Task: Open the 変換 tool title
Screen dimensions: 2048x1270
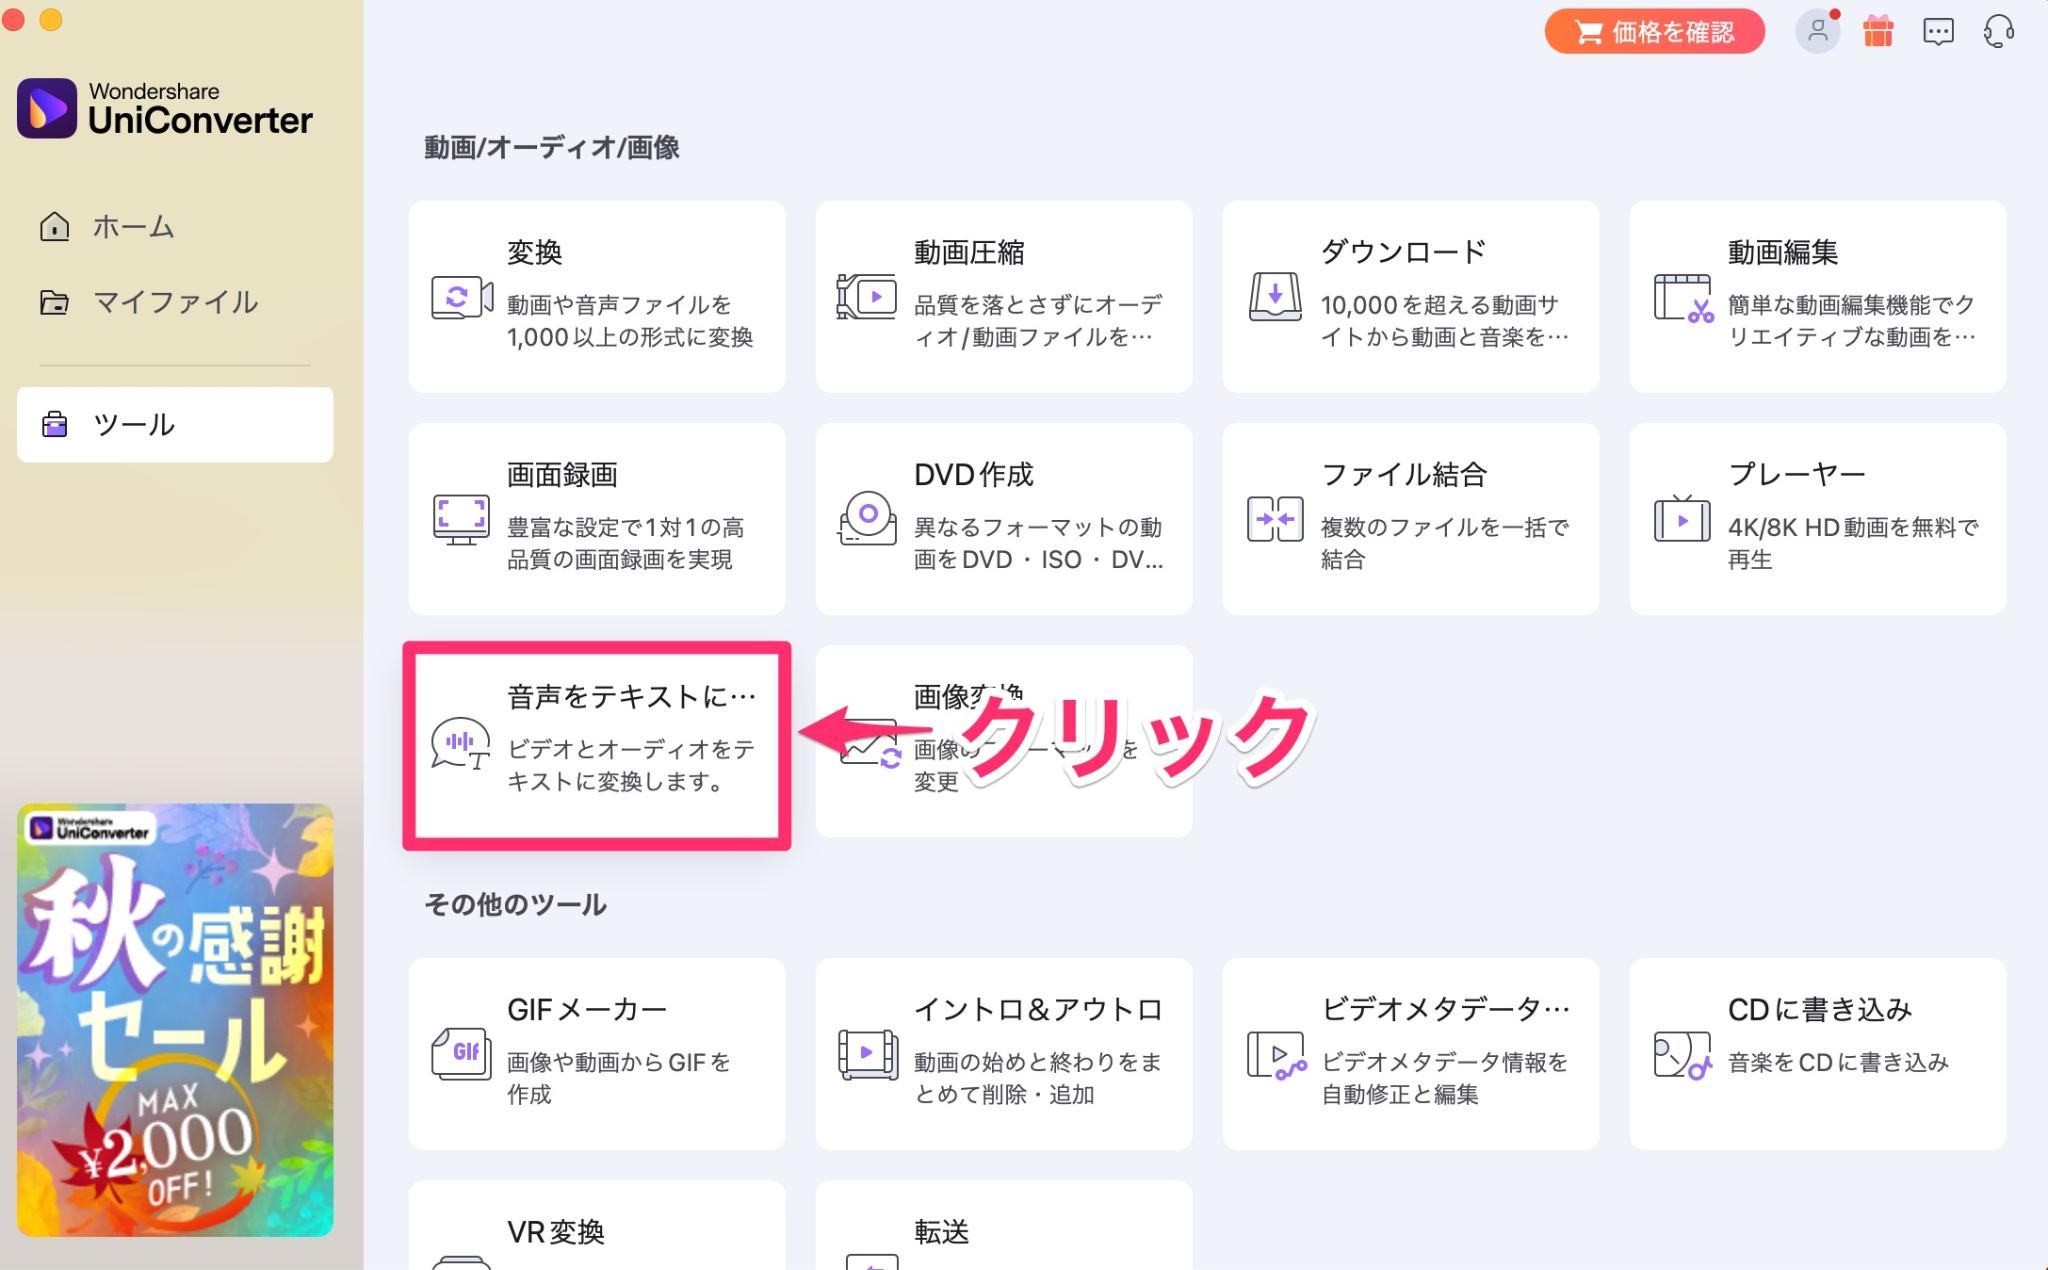Action: (534, 252)
